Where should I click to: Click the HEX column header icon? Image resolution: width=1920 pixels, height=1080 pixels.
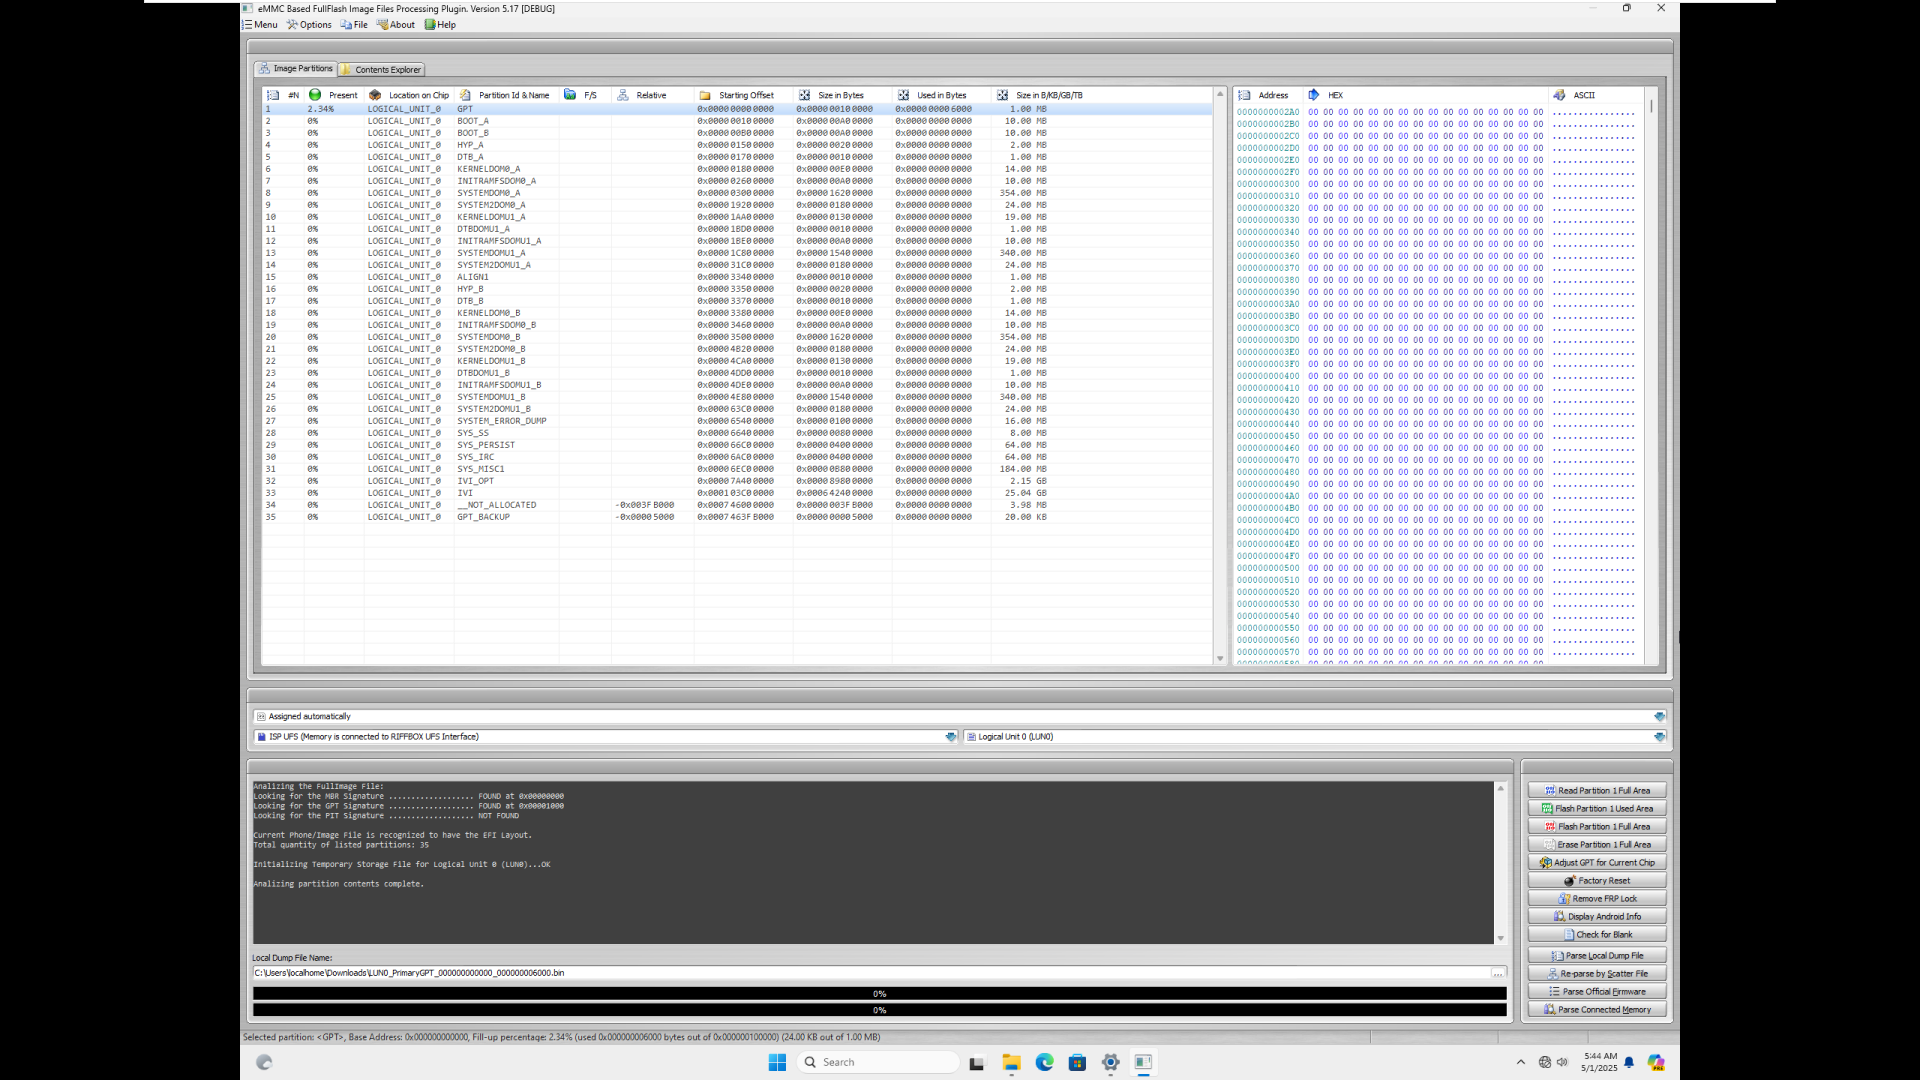[1313, 95]
